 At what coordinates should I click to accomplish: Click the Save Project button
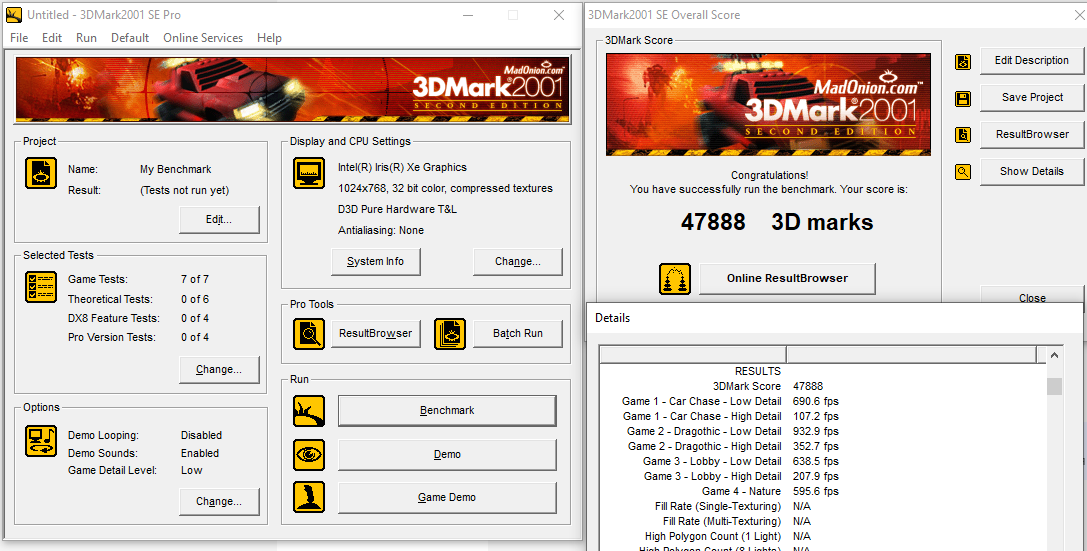tap(1032, 98)
